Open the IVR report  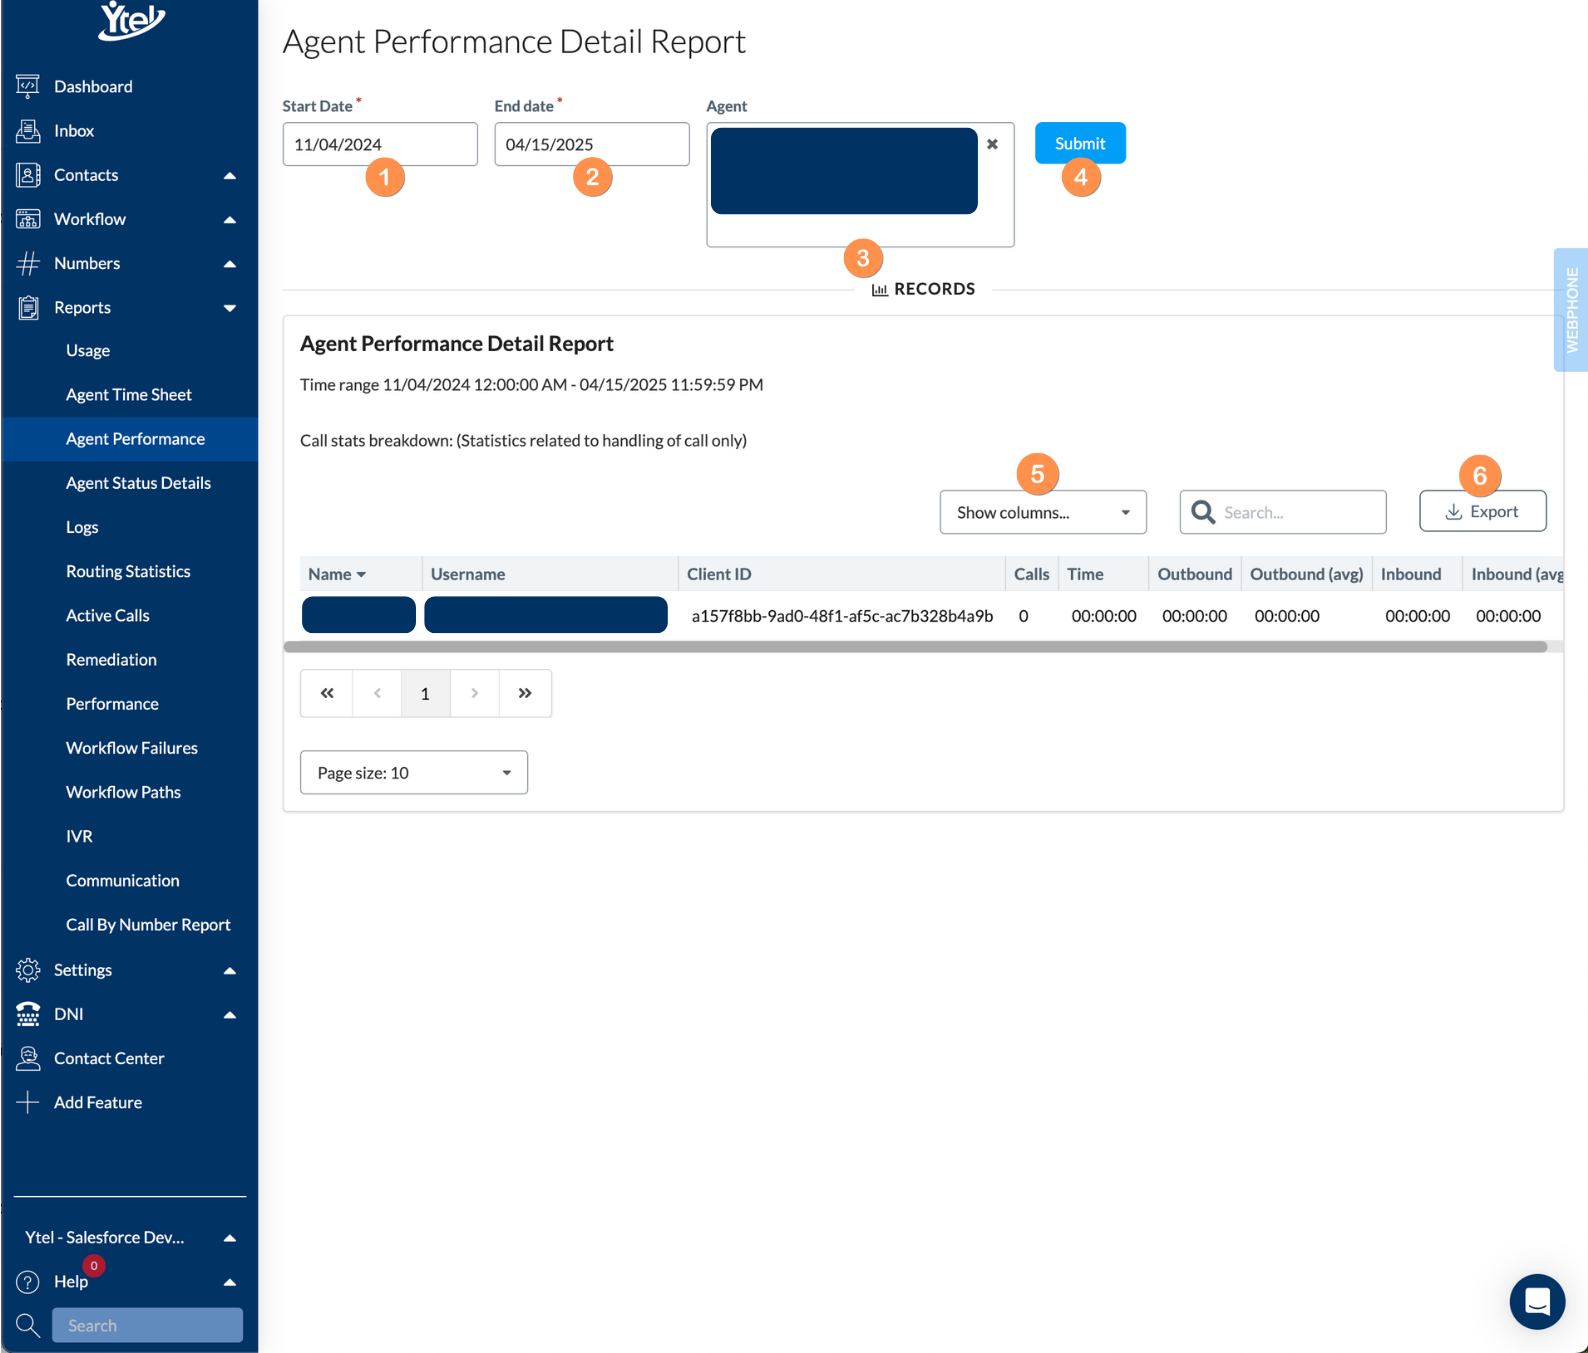click(79, 836)
